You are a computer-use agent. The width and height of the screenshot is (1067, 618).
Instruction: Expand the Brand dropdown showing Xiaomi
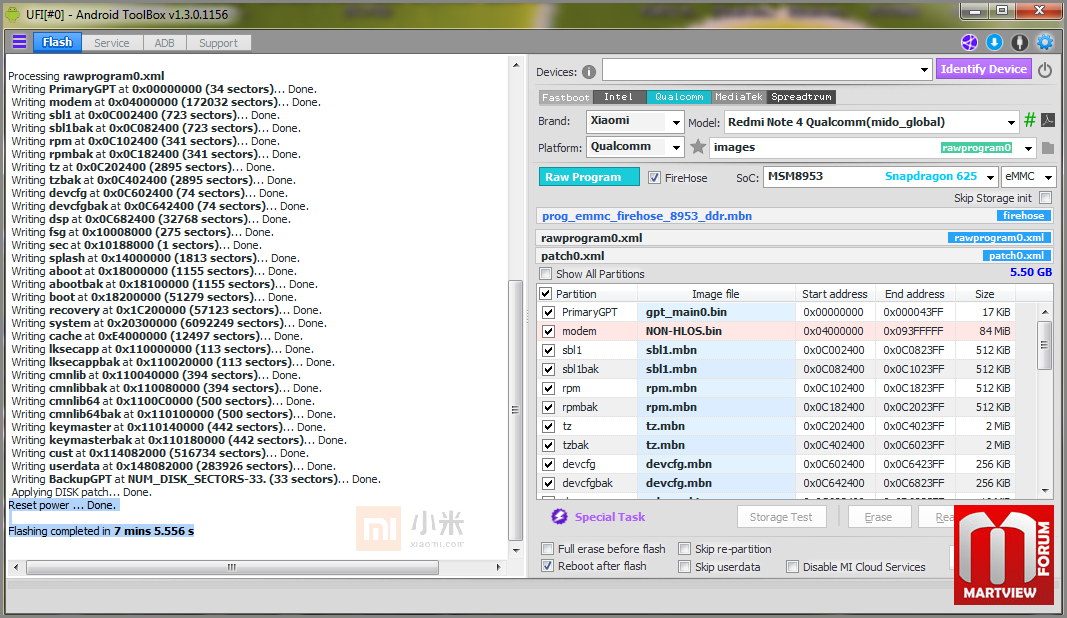coord(675,122)
